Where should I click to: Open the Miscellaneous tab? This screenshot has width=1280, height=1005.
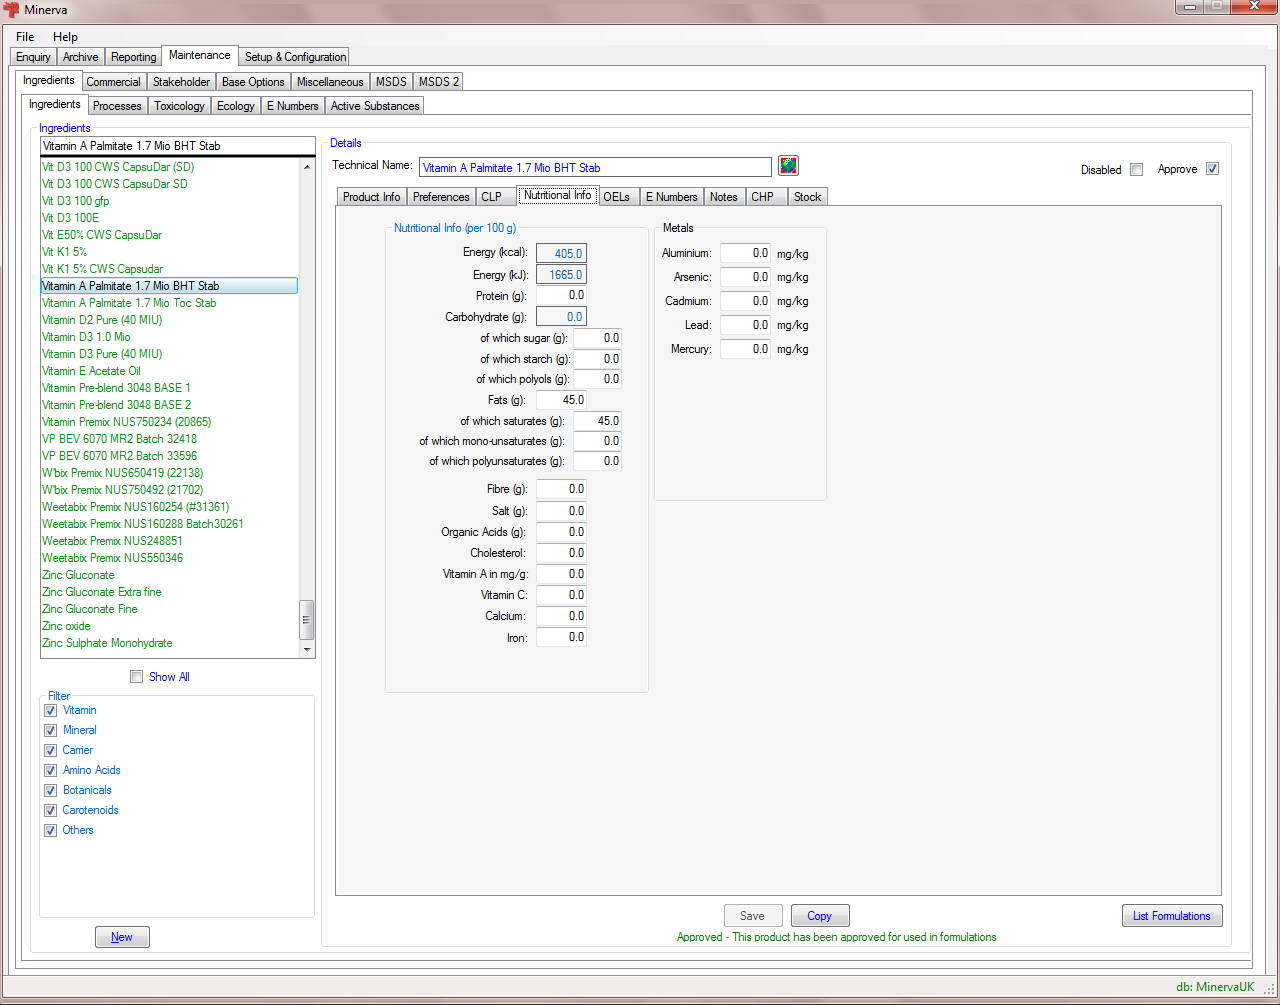330,82
